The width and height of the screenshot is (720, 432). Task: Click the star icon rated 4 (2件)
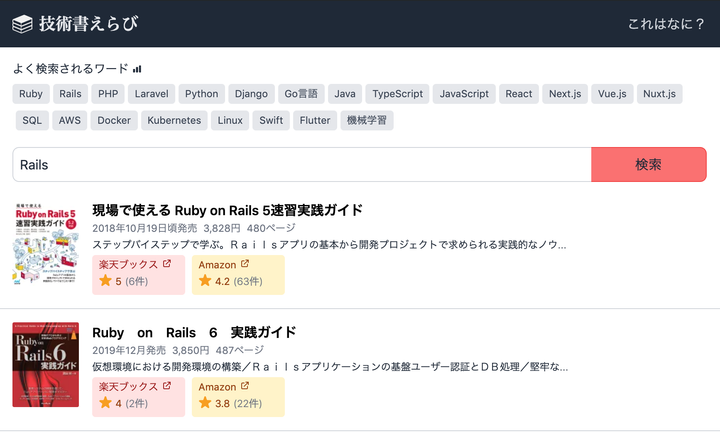(x=106, y=403)
